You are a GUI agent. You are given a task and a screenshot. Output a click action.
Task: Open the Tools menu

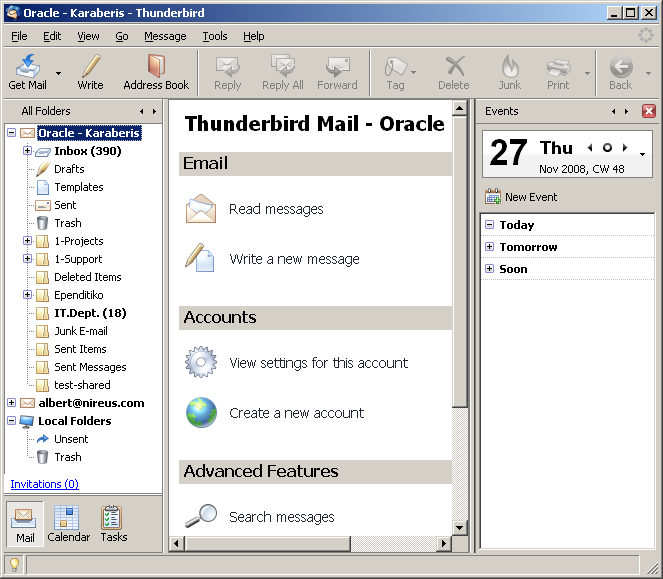tap(215, 36)
